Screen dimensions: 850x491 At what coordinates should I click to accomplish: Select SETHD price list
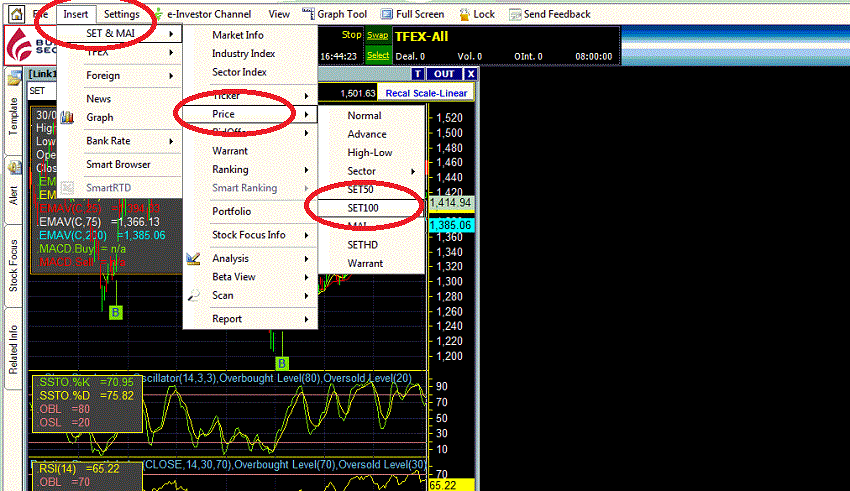coord(371,244)
